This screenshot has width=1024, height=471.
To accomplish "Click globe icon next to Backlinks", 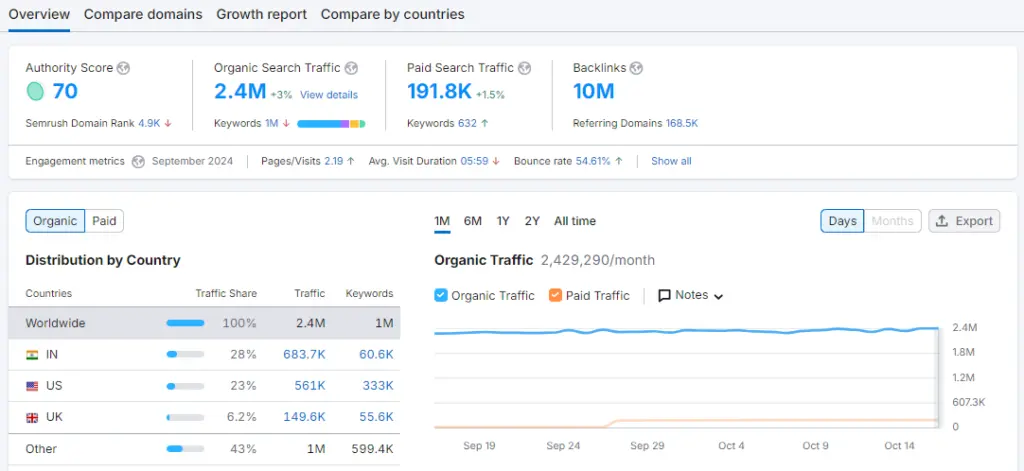I will pos(636,68).
